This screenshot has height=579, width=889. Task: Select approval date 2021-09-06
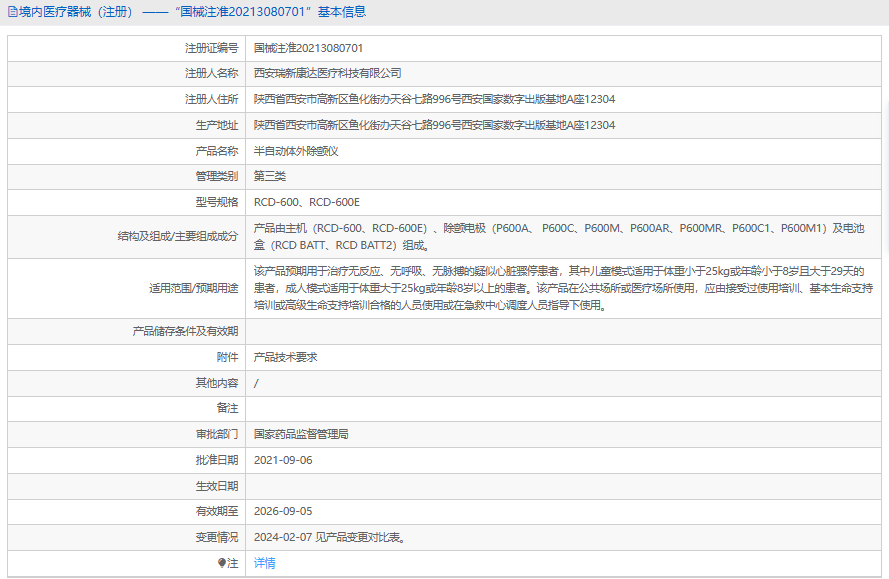click(x=283, y=460)
